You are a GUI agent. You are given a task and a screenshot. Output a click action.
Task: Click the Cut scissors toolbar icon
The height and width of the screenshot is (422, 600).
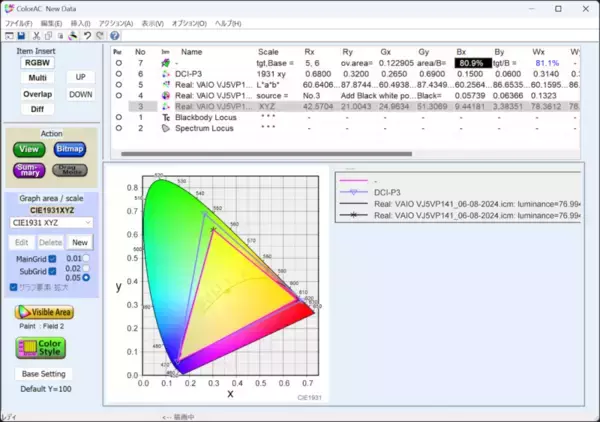[38, 35]
